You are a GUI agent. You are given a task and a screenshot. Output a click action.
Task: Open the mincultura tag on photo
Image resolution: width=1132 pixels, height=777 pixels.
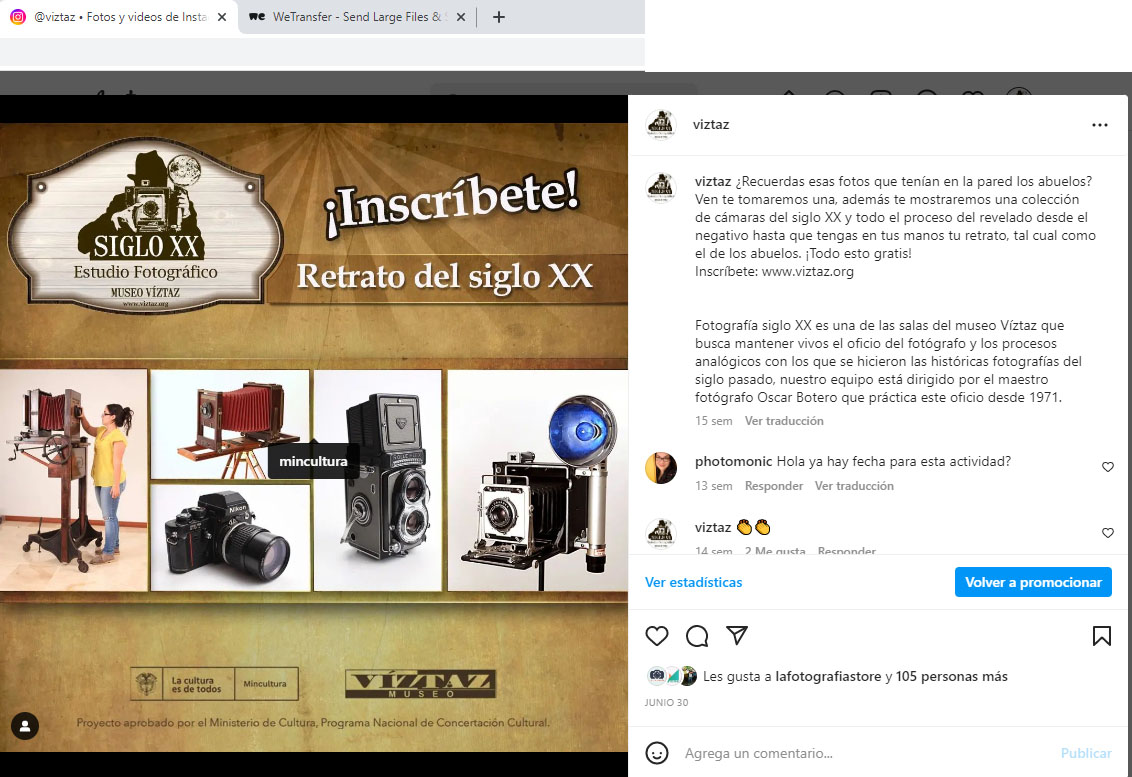coord(313,462)
